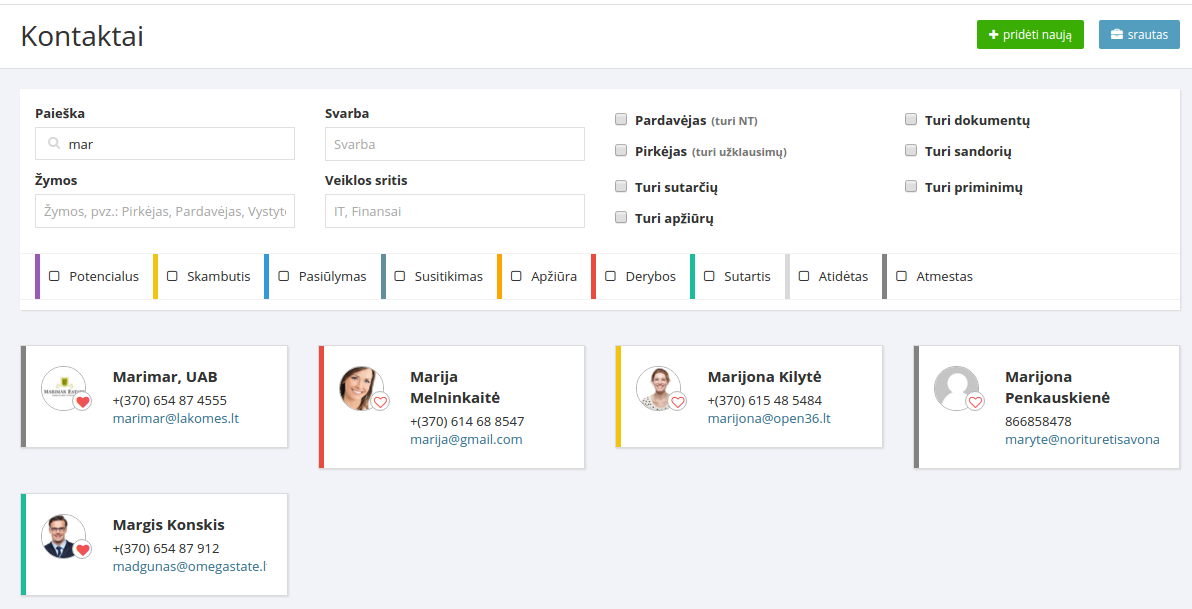Click the green pridėti naują button
This screenshot has width=1192, height=609.
tap(1030, 34)
